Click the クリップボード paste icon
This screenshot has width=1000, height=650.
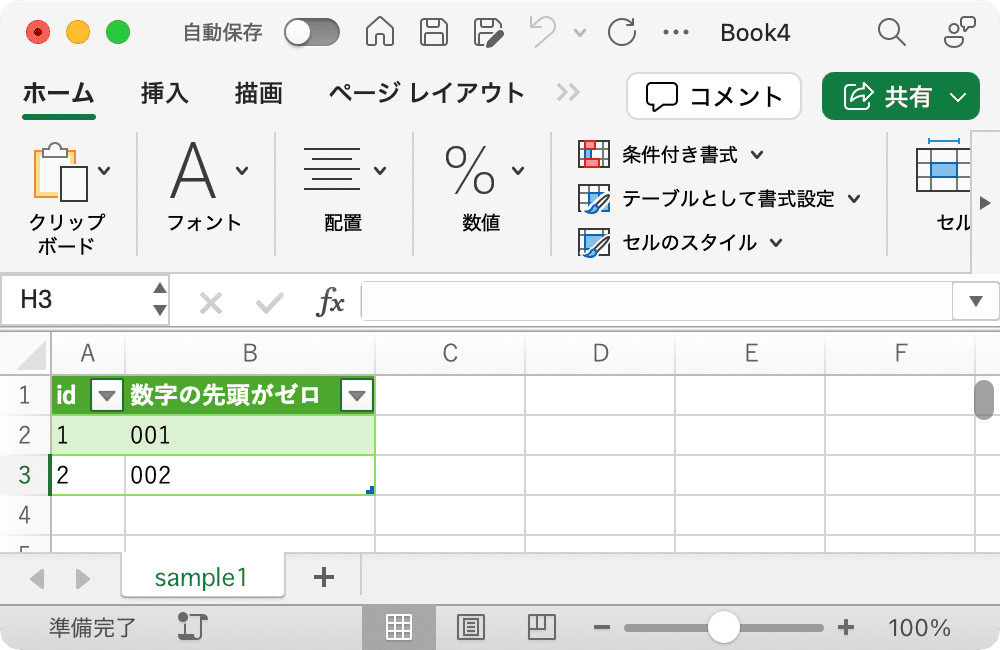pyautogui.click(x=61, y=172)
